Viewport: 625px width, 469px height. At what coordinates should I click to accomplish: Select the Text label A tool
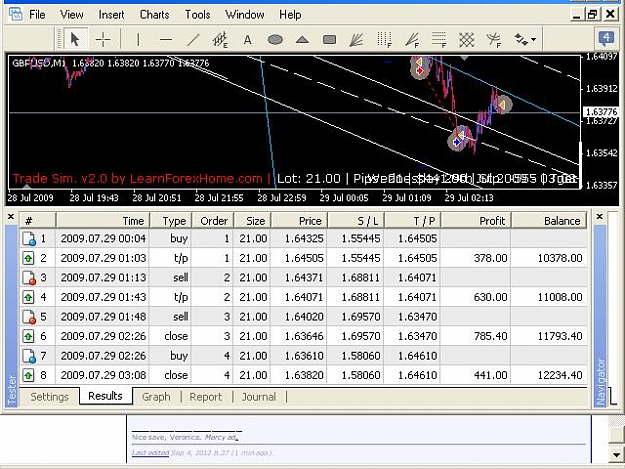(x=248, y=39)
